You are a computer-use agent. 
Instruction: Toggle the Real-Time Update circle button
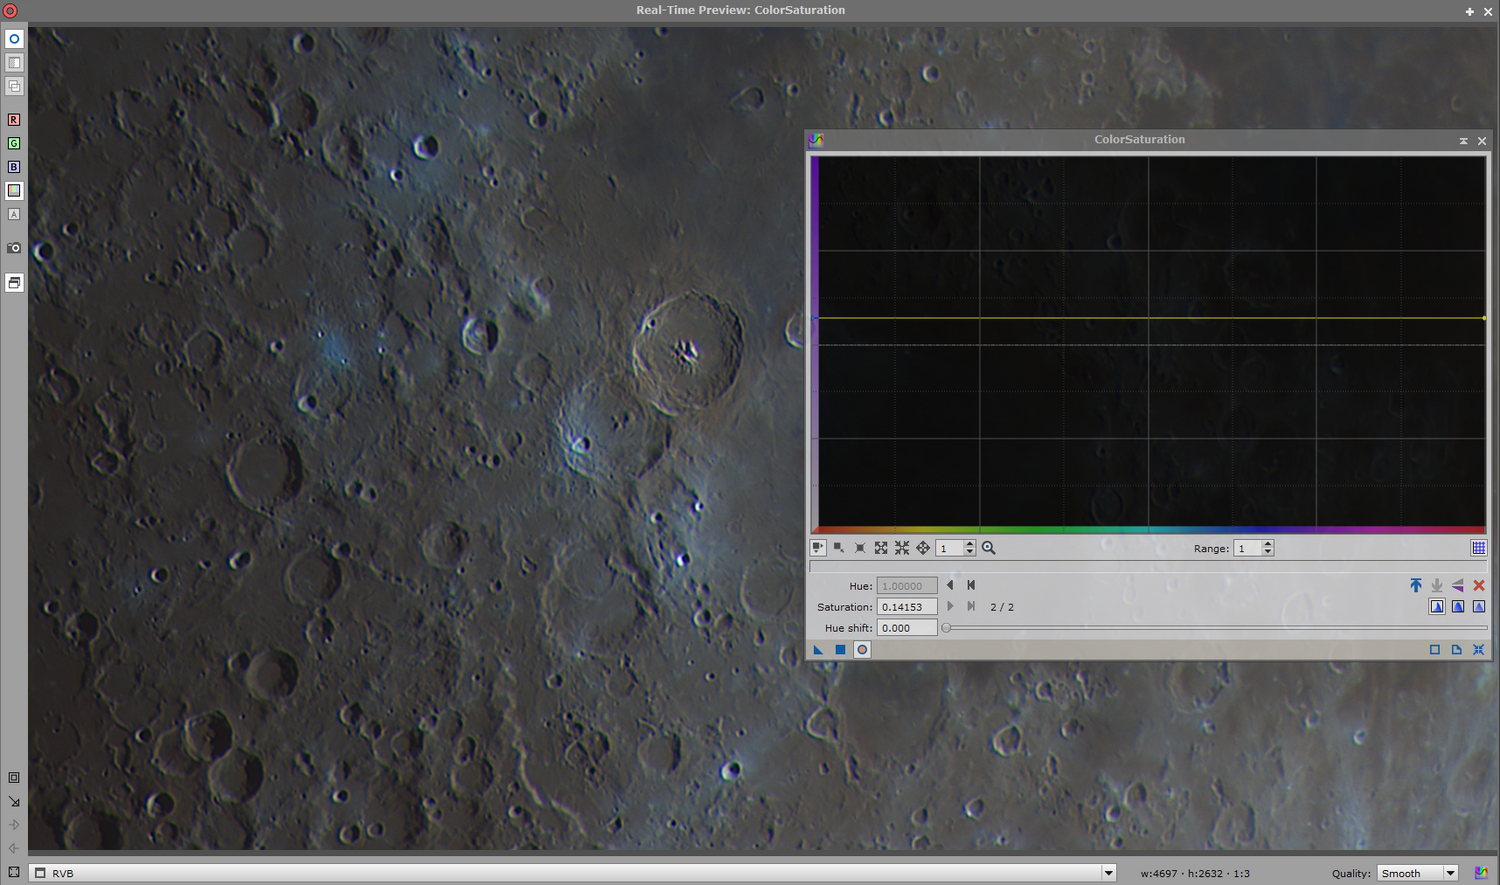(x=14, y=39)
